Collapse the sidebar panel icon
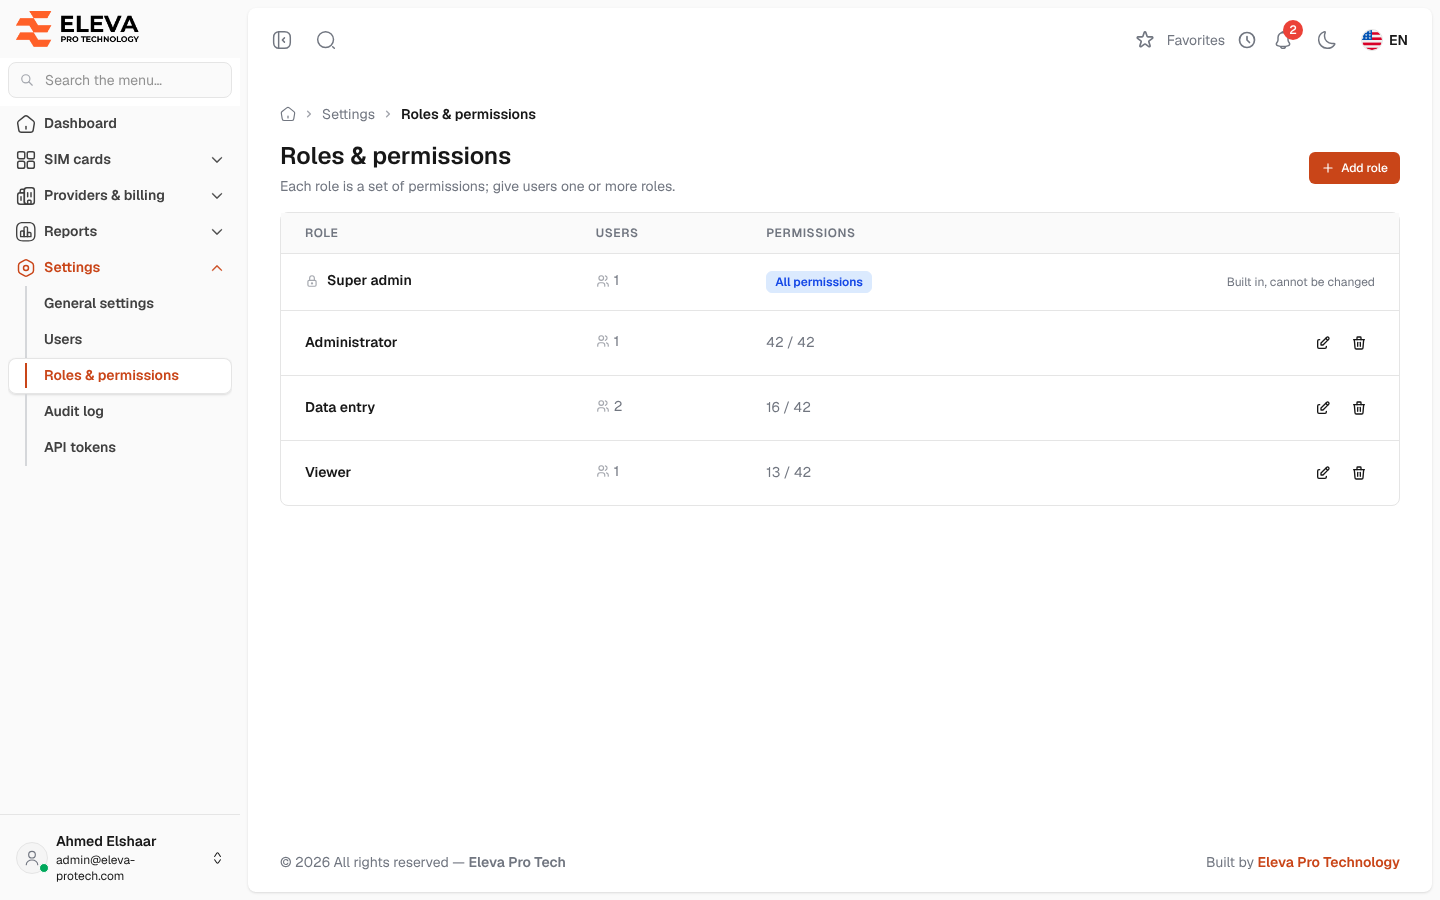 282,40
